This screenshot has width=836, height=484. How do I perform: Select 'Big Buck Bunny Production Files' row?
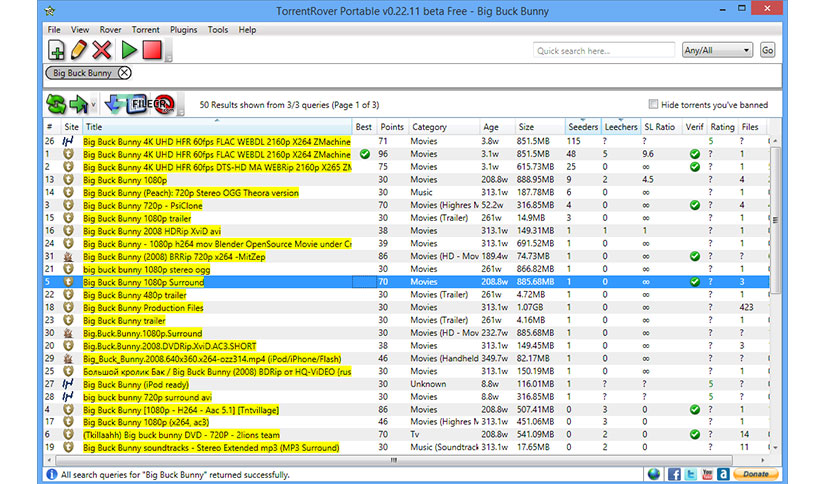[x=406, y=308]
